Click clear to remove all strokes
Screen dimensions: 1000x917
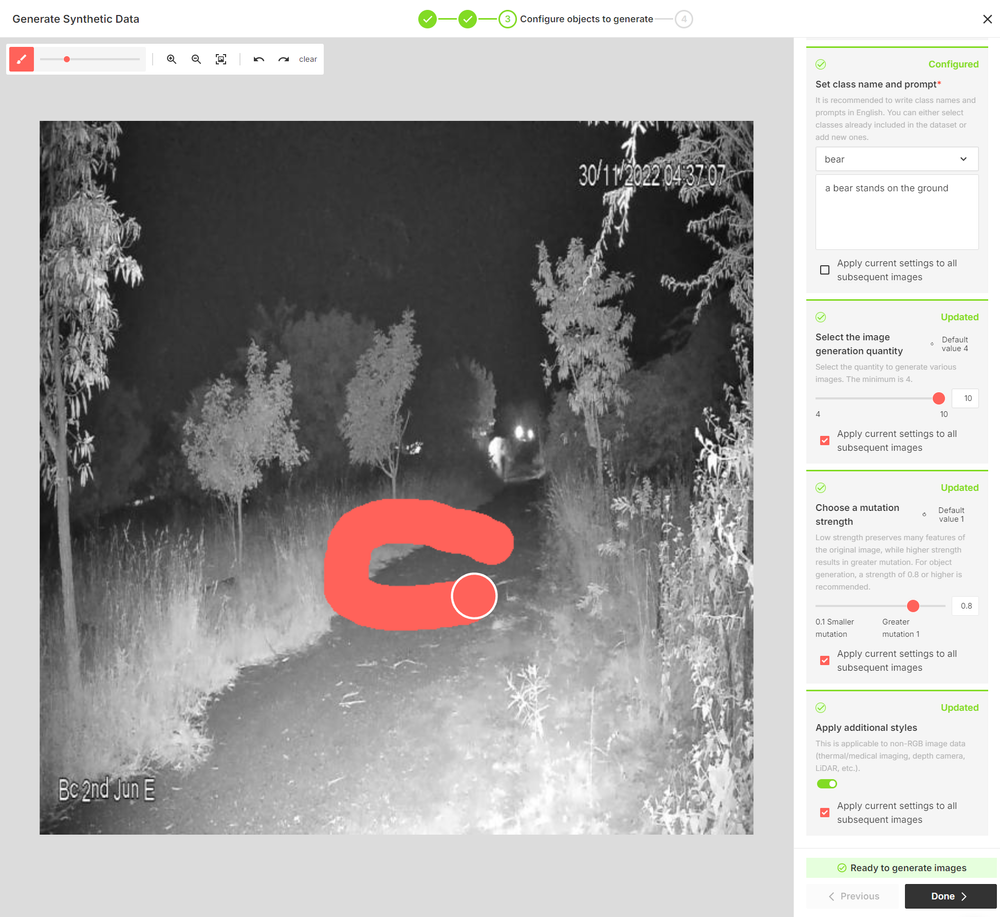click(x=308, y=59)
